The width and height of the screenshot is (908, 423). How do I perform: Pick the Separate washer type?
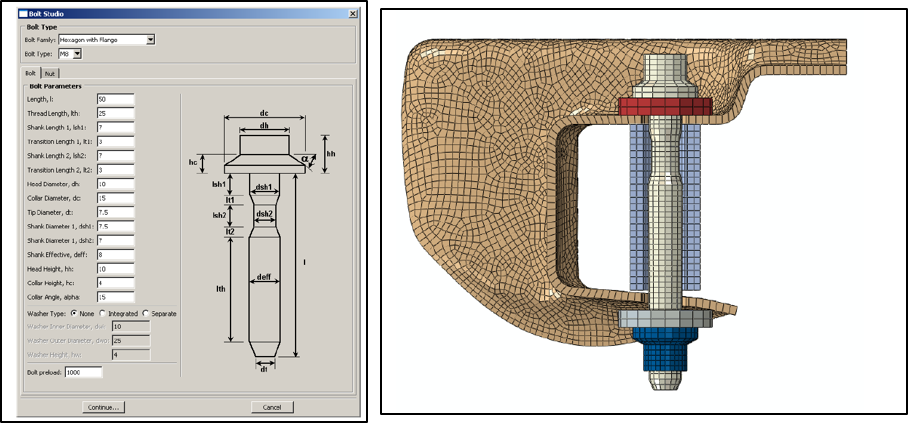pos(146,313)
